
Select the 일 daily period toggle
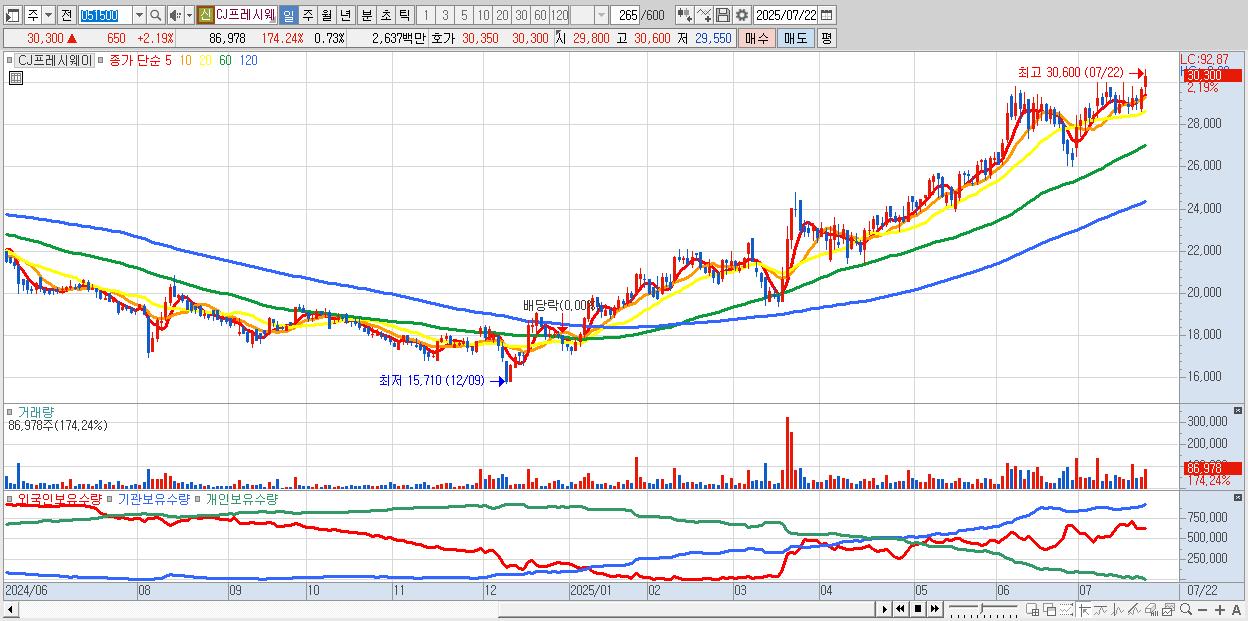pyautogui.click(x=288, y=16)
